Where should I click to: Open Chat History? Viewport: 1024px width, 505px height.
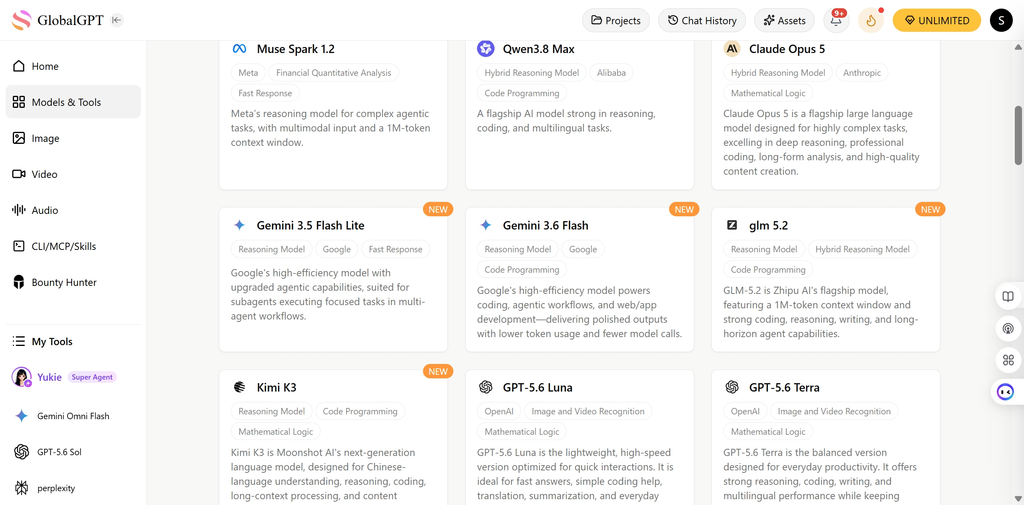tap(702, 20)
